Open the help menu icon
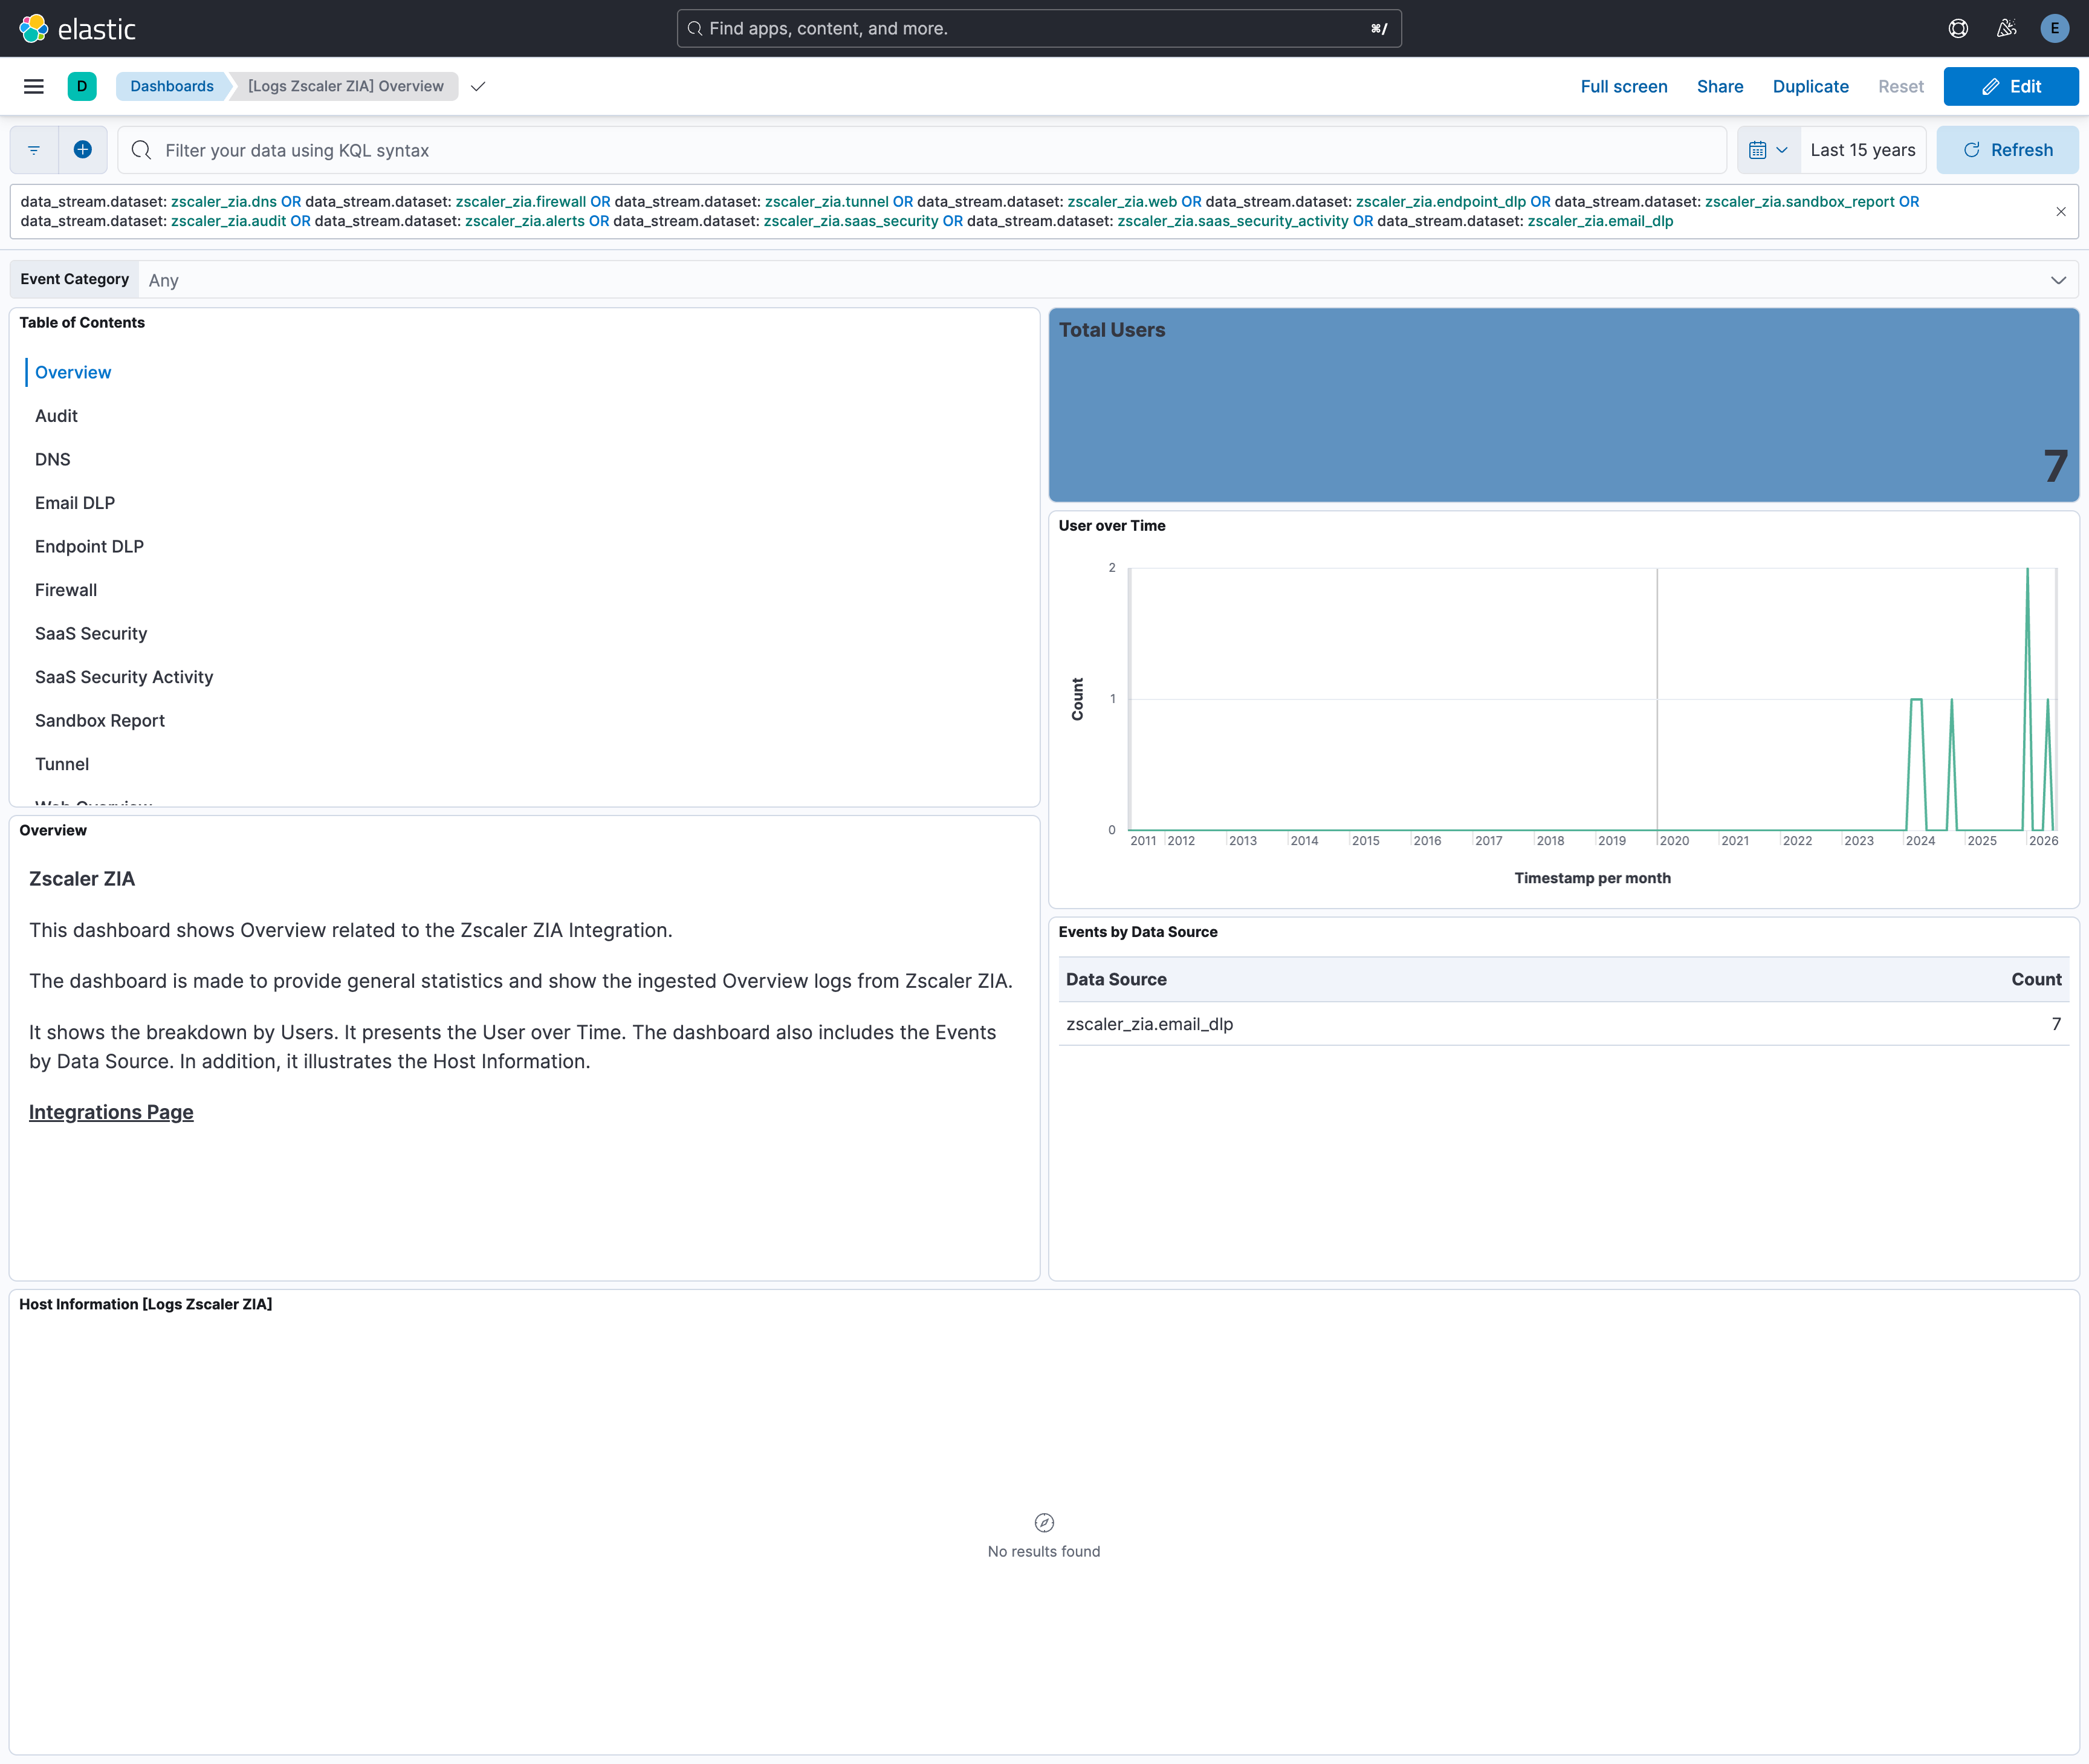The width and height of the screenshot is (2089, 1764). (x=1958, y=28)
